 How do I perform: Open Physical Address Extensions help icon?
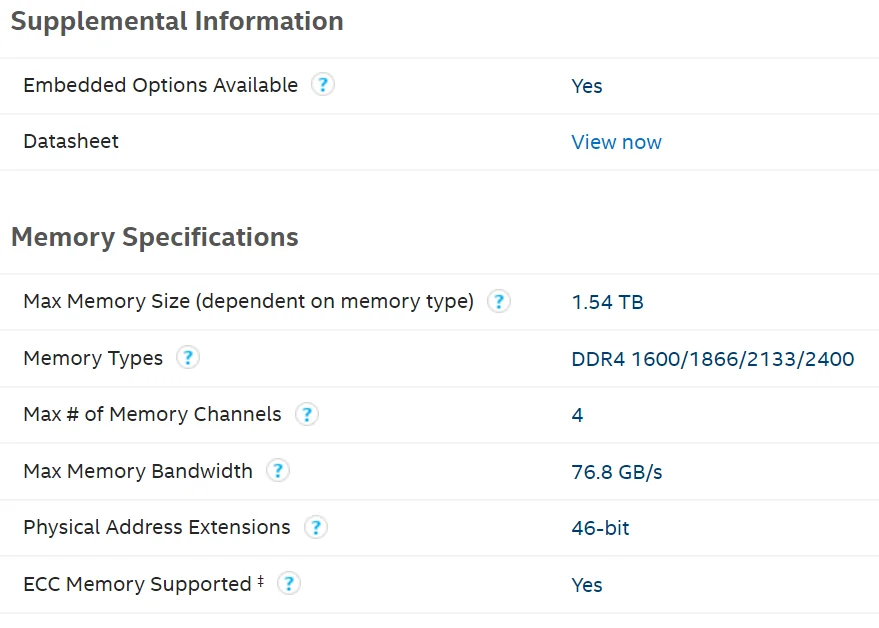click(315, 527)
